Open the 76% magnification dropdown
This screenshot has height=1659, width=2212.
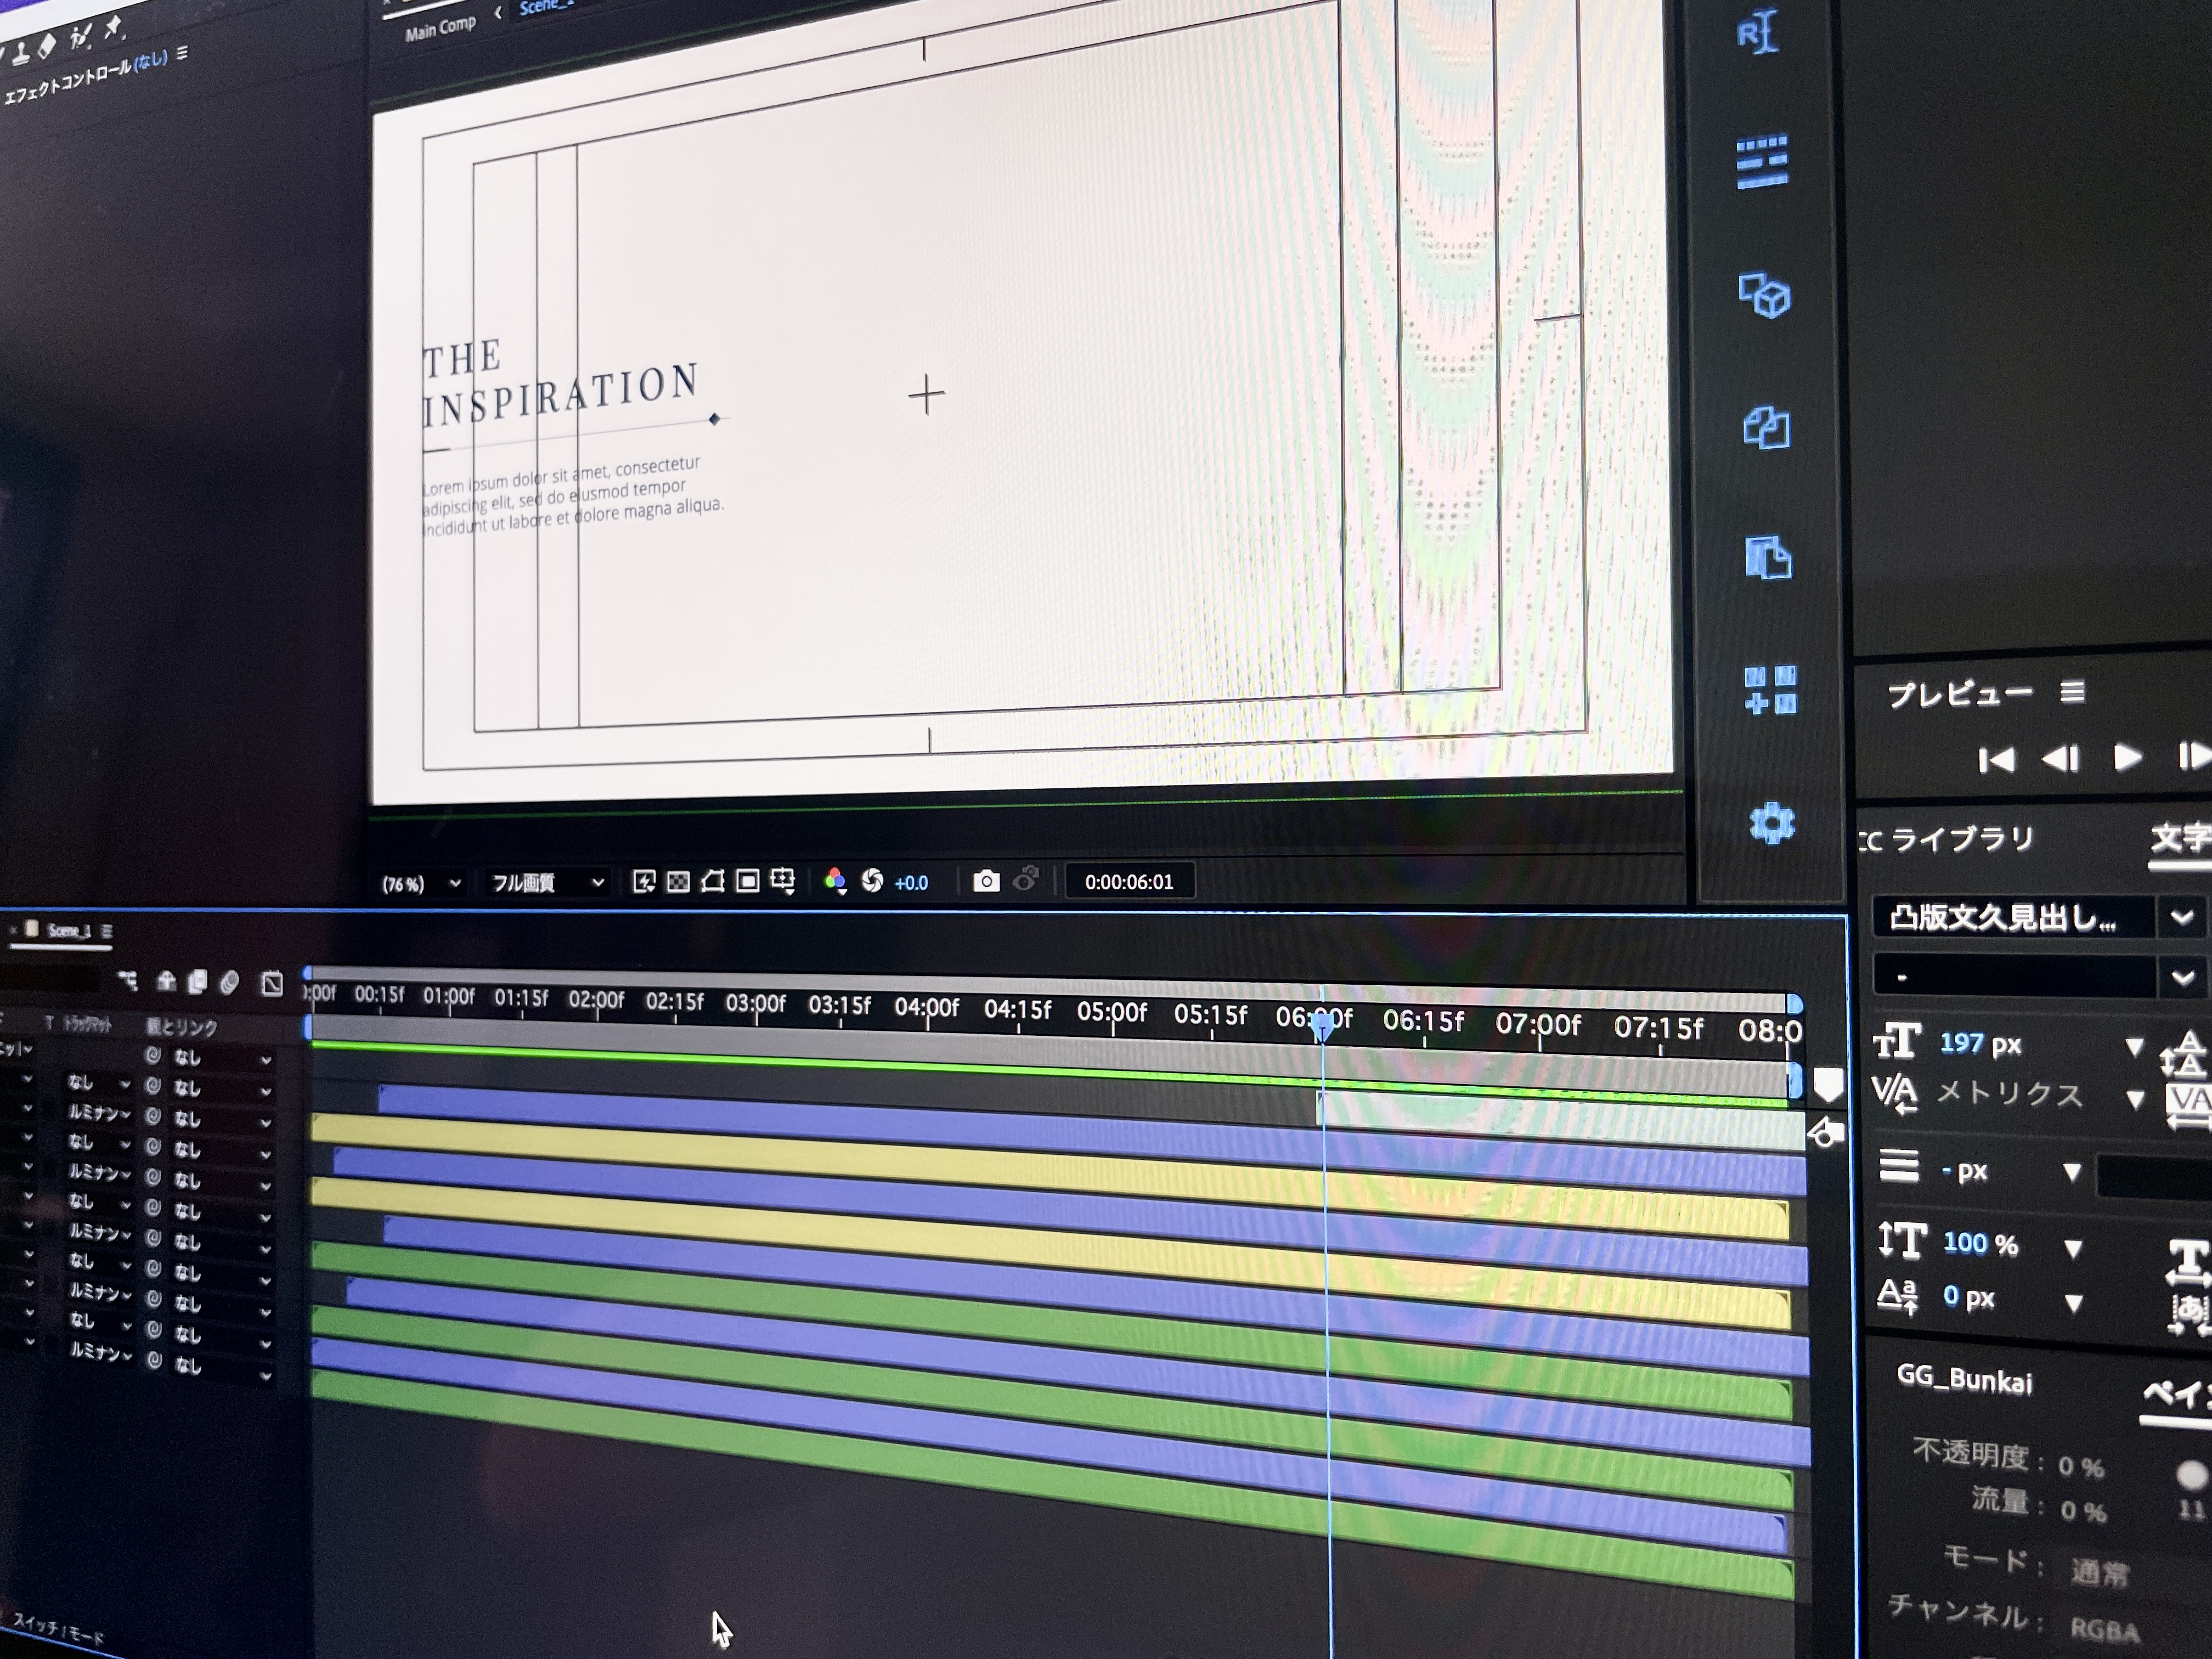421,884
